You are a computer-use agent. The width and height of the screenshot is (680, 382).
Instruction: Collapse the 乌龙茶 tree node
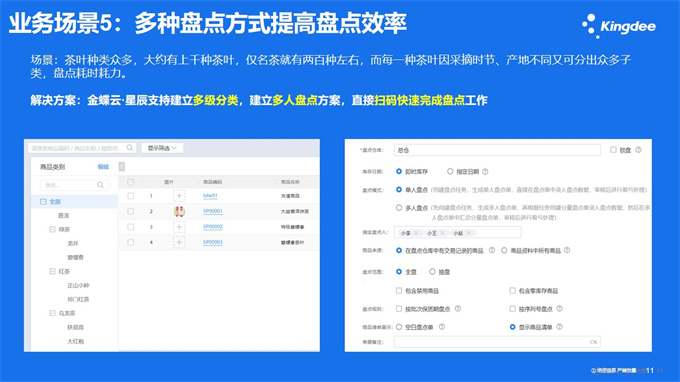pos(52,313)
